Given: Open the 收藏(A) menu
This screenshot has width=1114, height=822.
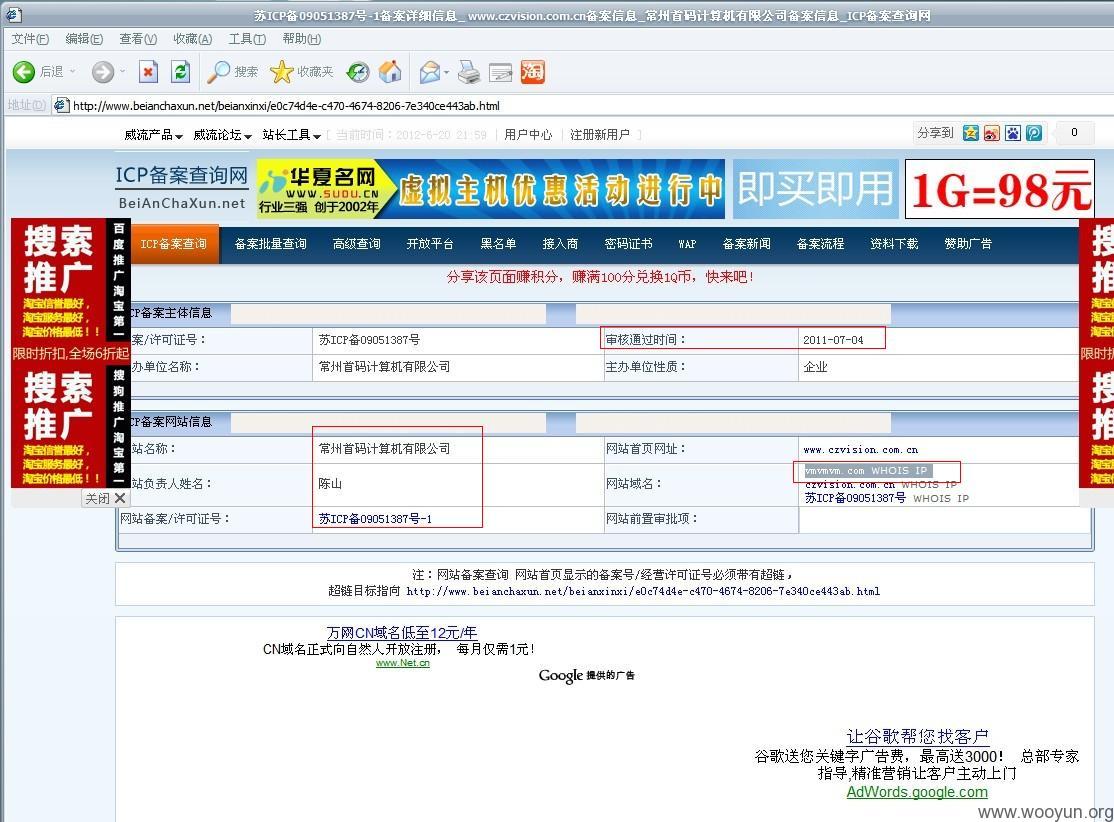Looking at the screenshot, I should [x=193, y=39].
